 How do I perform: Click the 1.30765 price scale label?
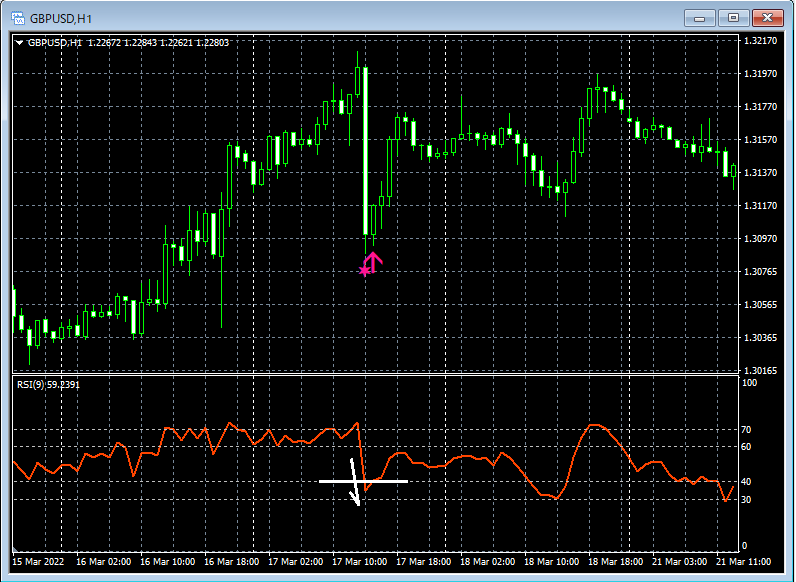click(x=760, y=272)
